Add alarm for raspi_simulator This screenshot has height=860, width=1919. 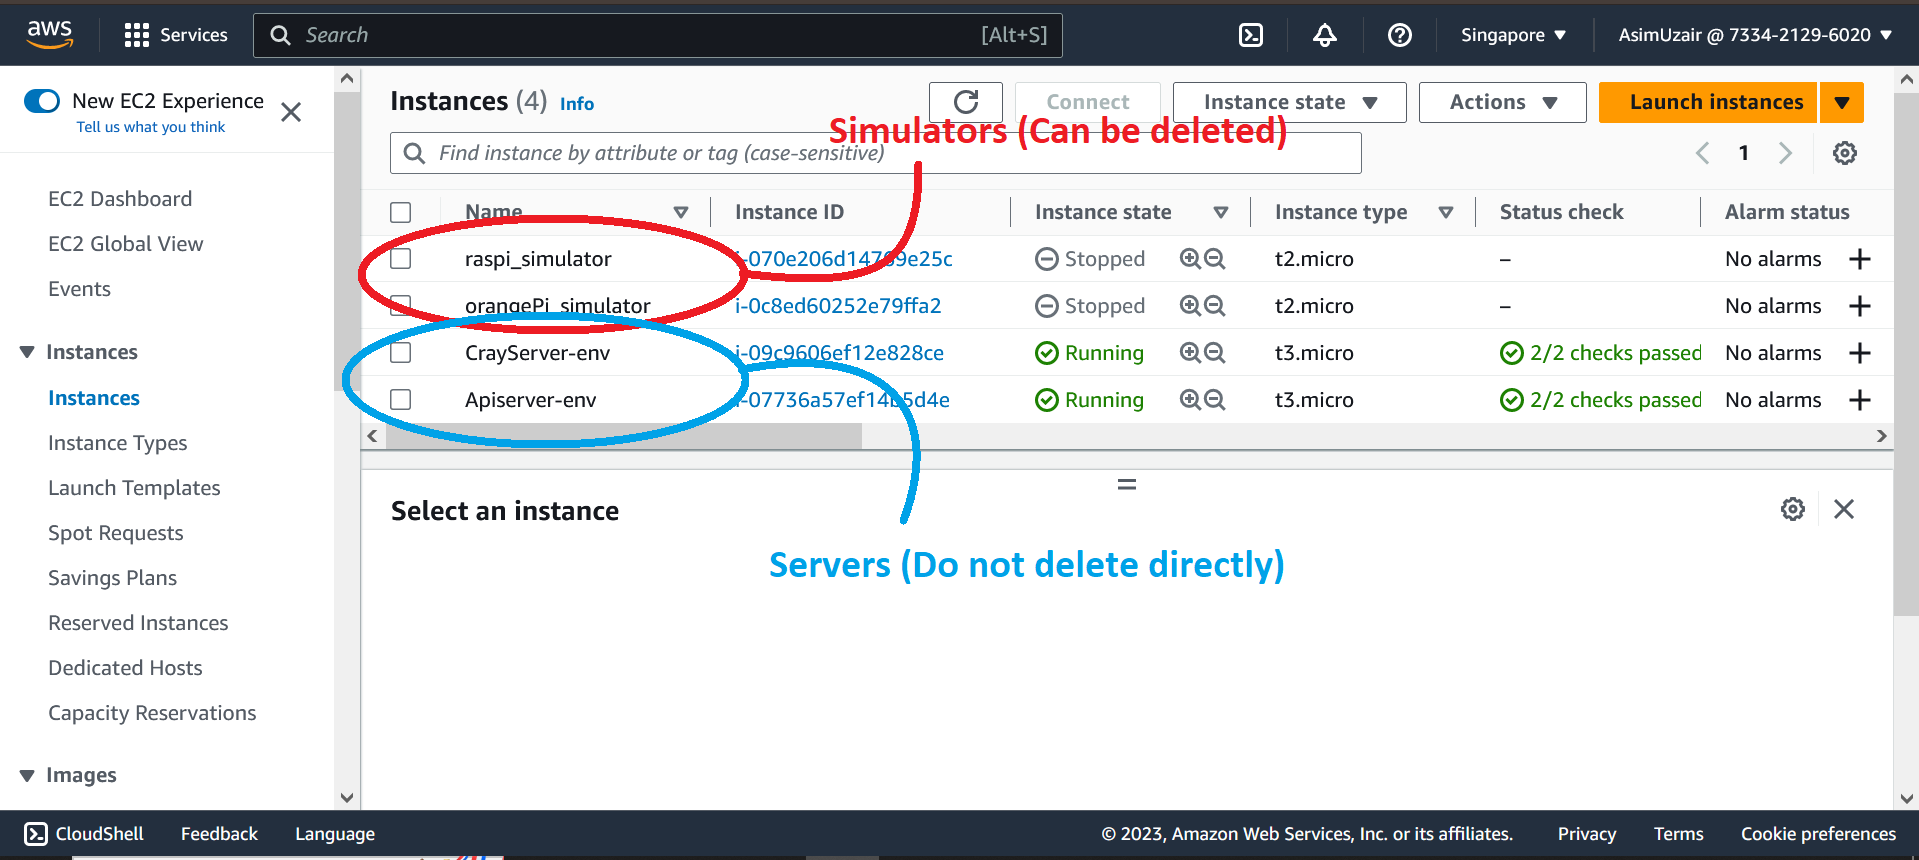[x=1860, y=259]
